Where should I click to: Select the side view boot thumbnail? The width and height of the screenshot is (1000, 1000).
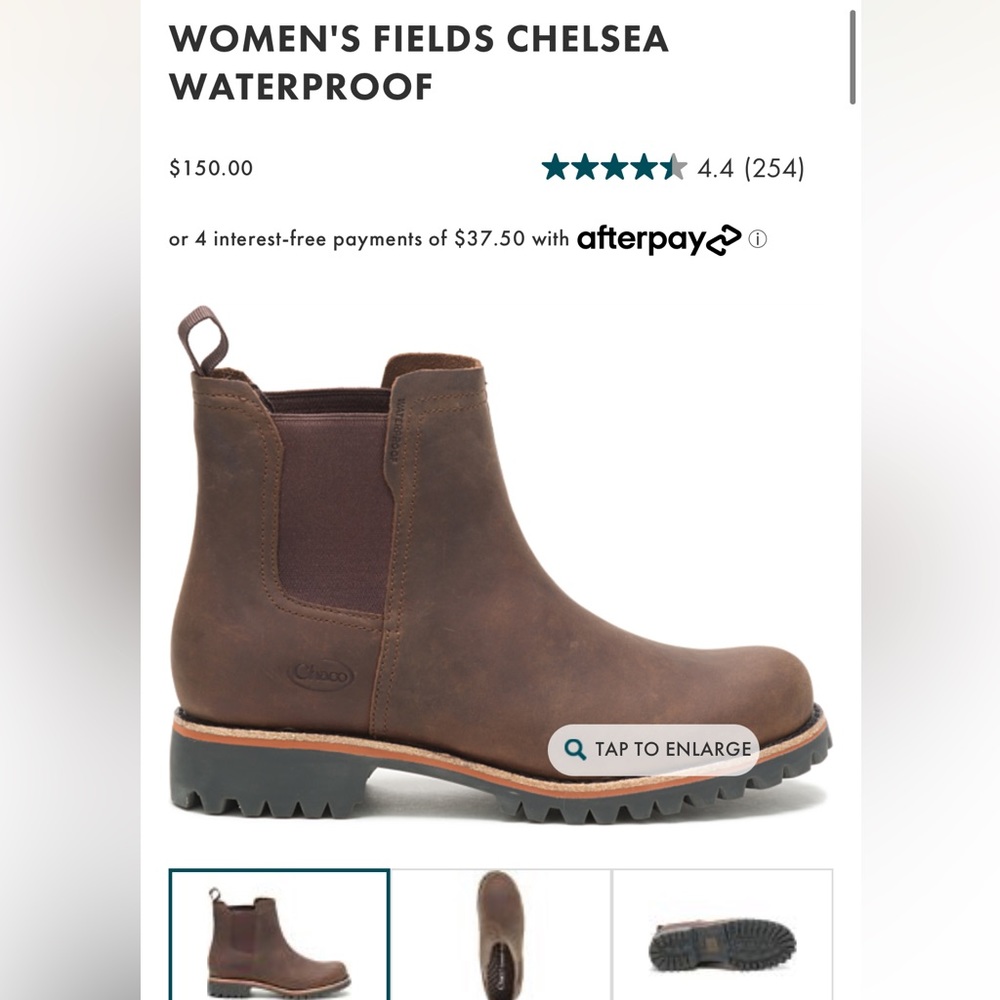[x=279, y=935]
